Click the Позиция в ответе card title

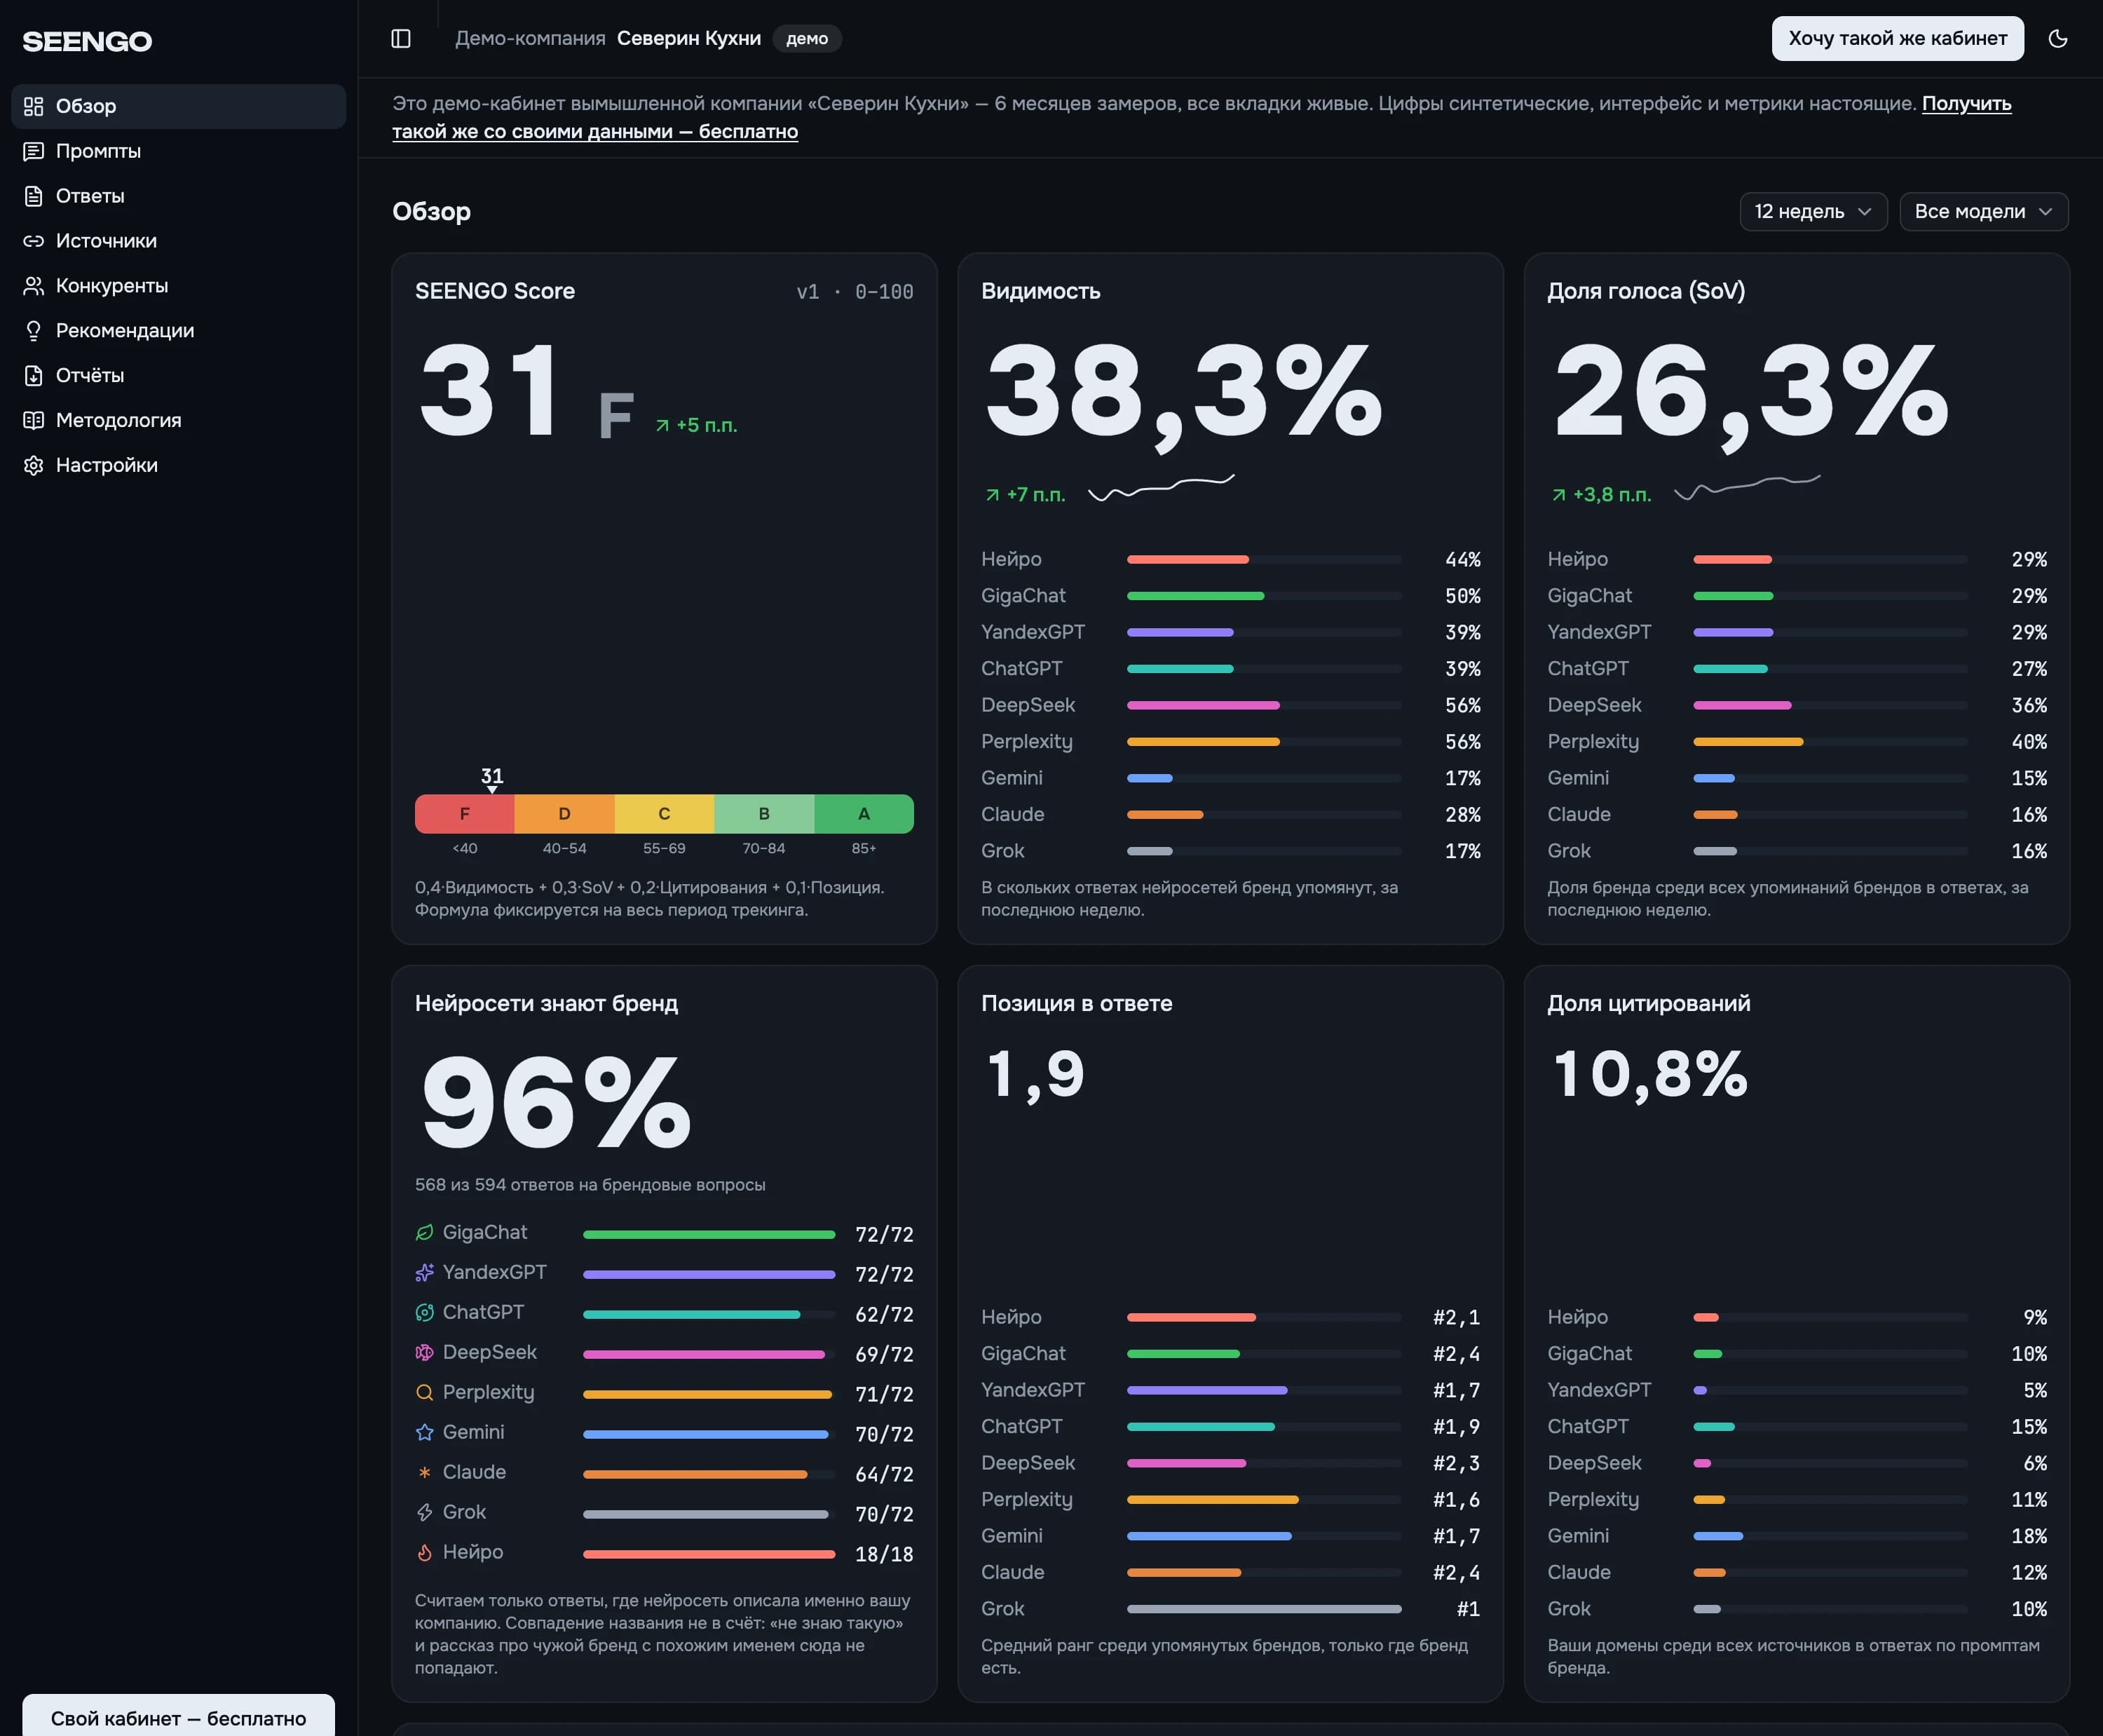click(x=1077, y=1003)
